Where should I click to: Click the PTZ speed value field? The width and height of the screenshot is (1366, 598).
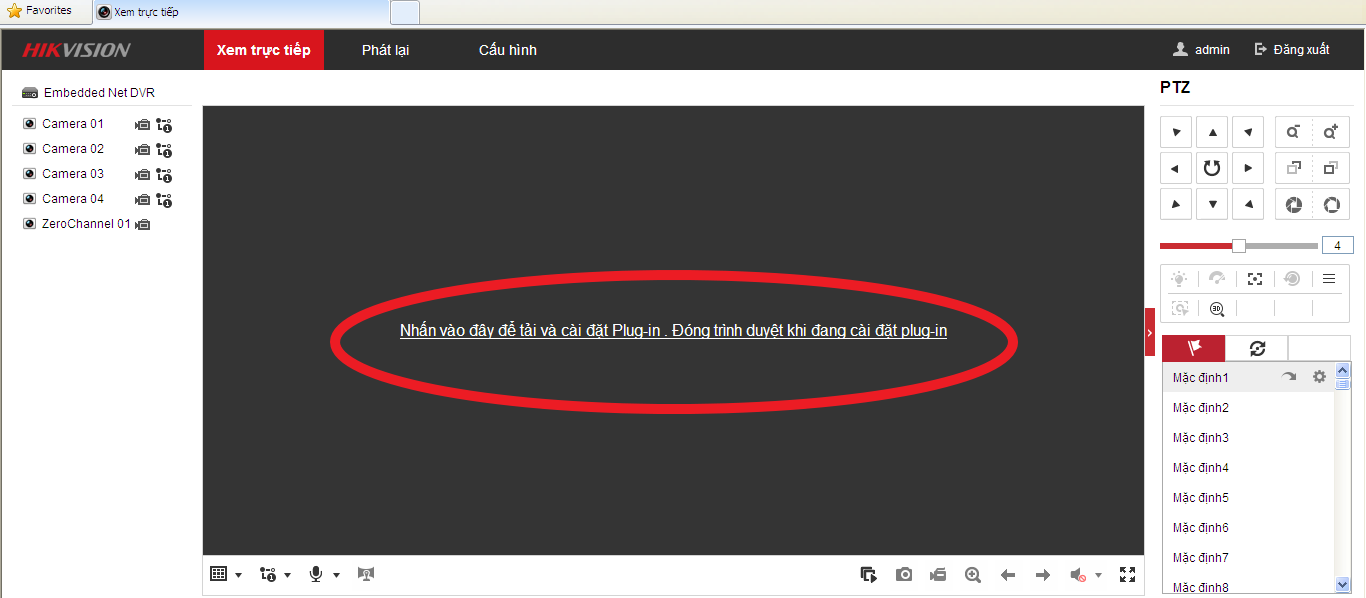[1337, 245]
